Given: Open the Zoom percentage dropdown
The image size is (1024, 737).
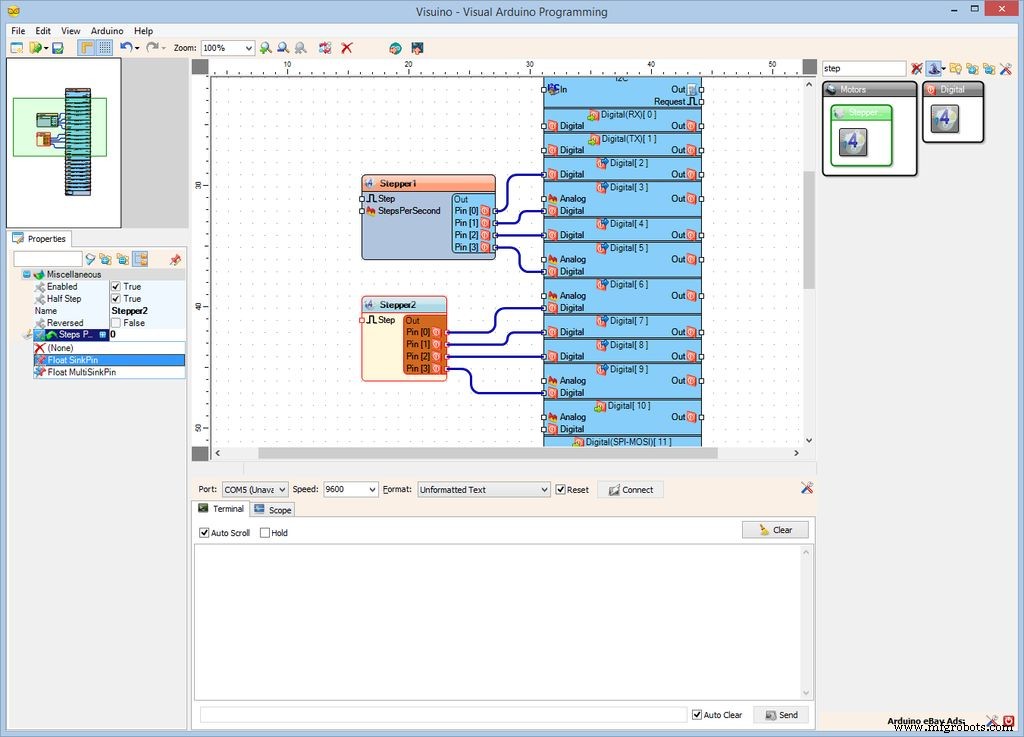Looking at the screenshot, I should click(x=249, y=47).
